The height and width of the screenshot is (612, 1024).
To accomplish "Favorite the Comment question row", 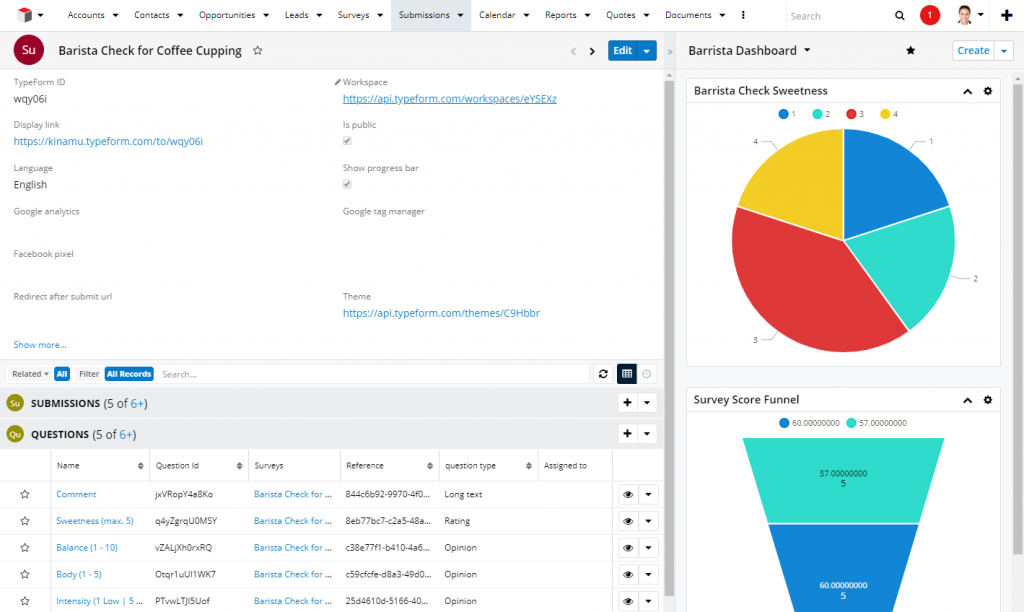I will coord(25,494).
